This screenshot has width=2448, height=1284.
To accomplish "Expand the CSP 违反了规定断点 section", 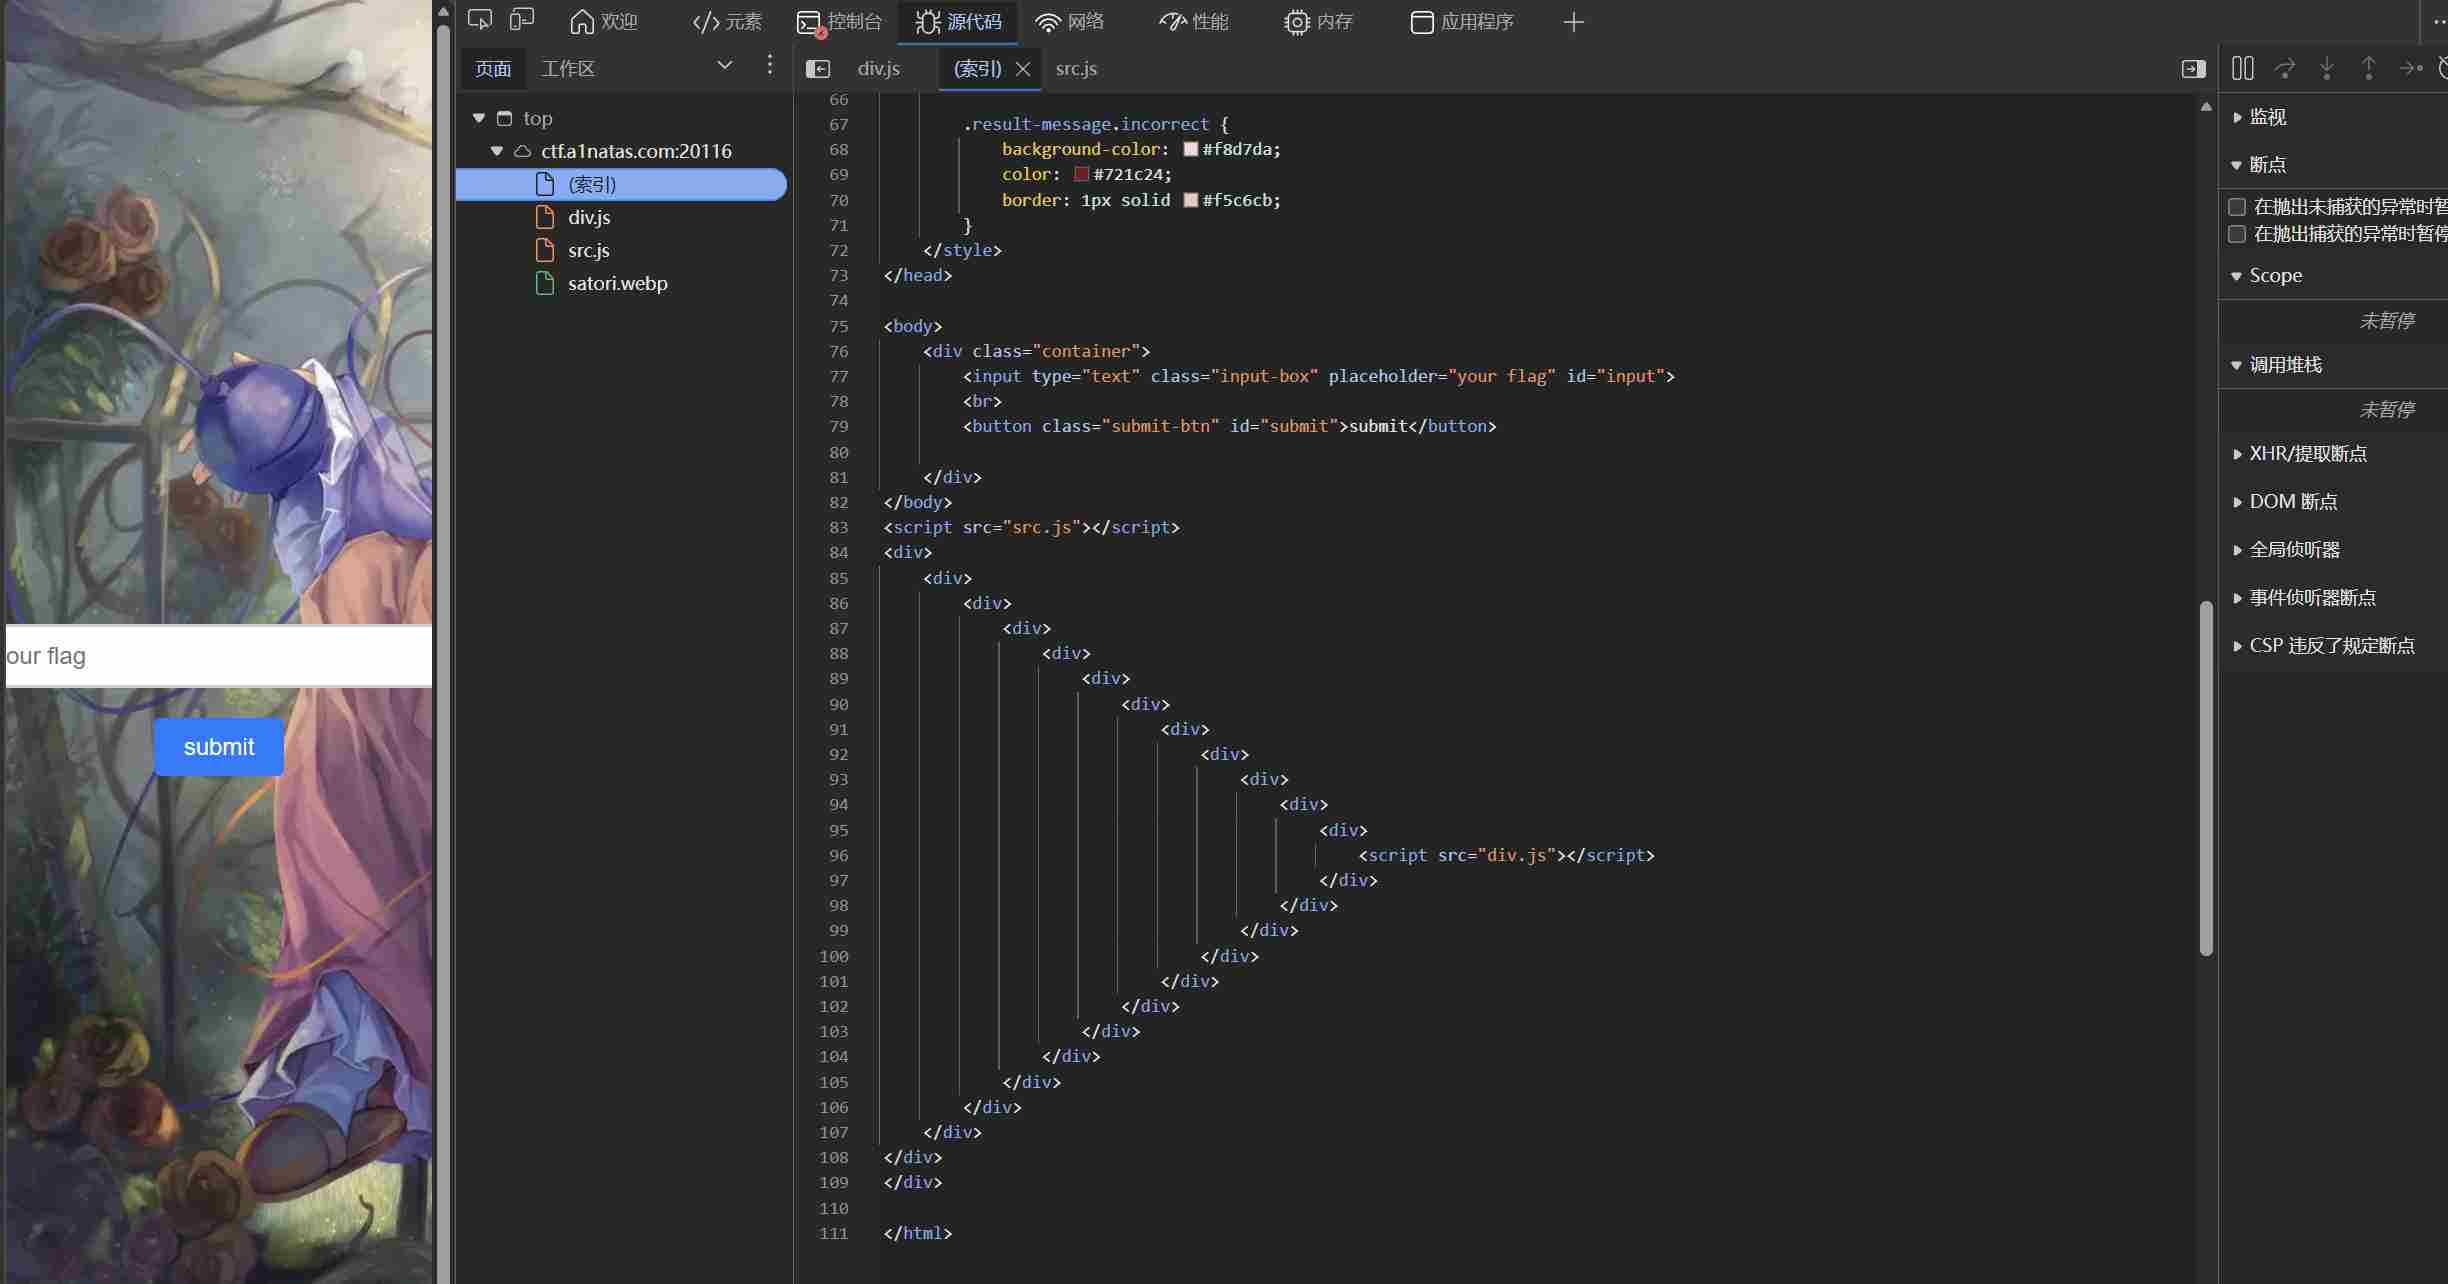I will 2237,646.
